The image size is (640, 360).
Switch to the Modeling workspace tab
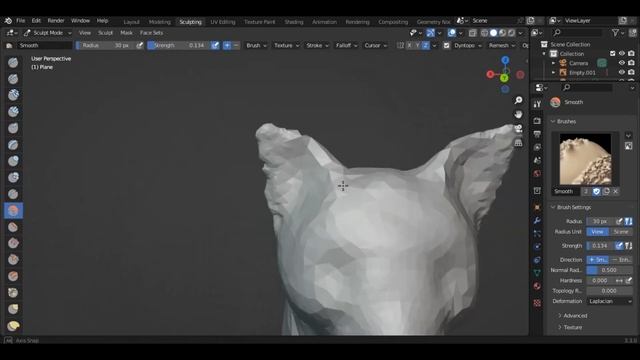pyautogui.click(x=160, y=22)
